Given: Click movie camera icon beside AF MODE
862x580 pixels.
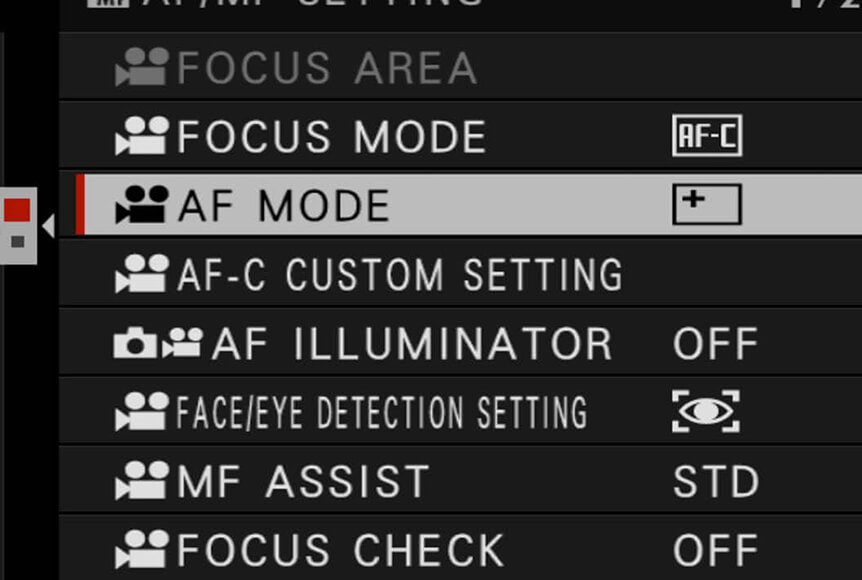Looking at the screenshot, I should click(142, 205).
